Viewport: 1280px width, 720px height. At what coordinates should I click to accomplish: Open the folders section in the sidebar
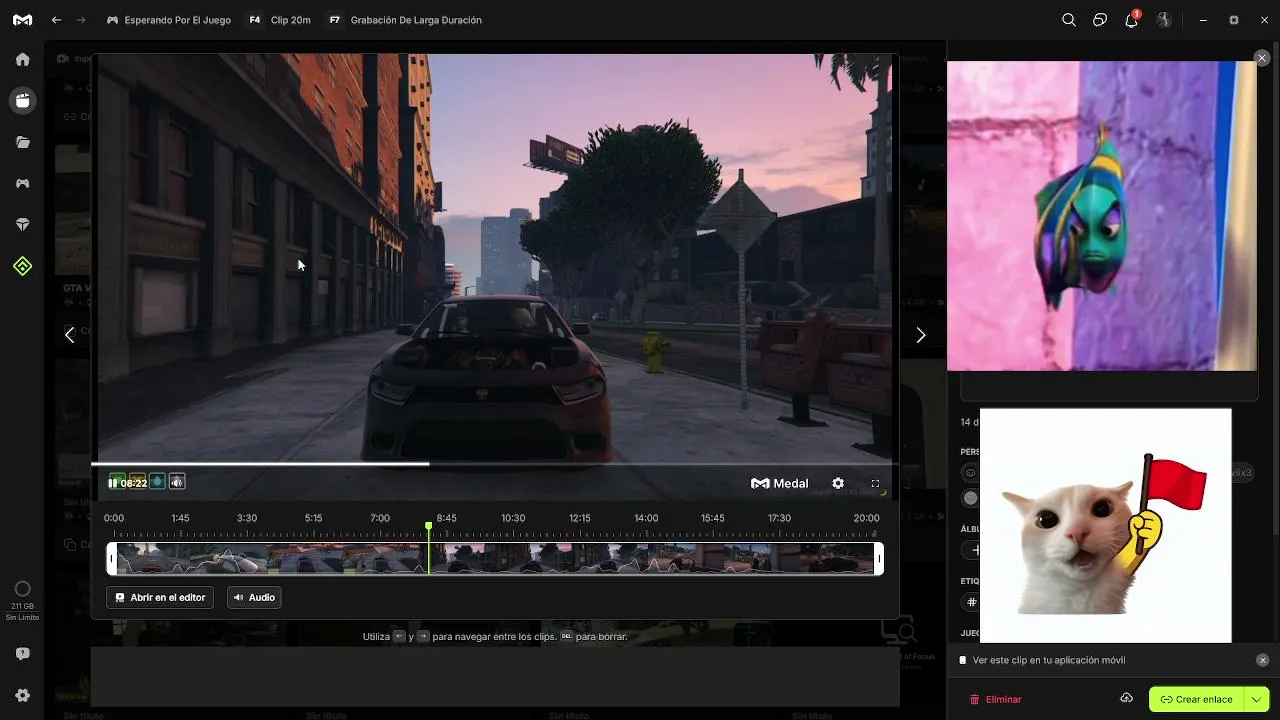[22, 142]
